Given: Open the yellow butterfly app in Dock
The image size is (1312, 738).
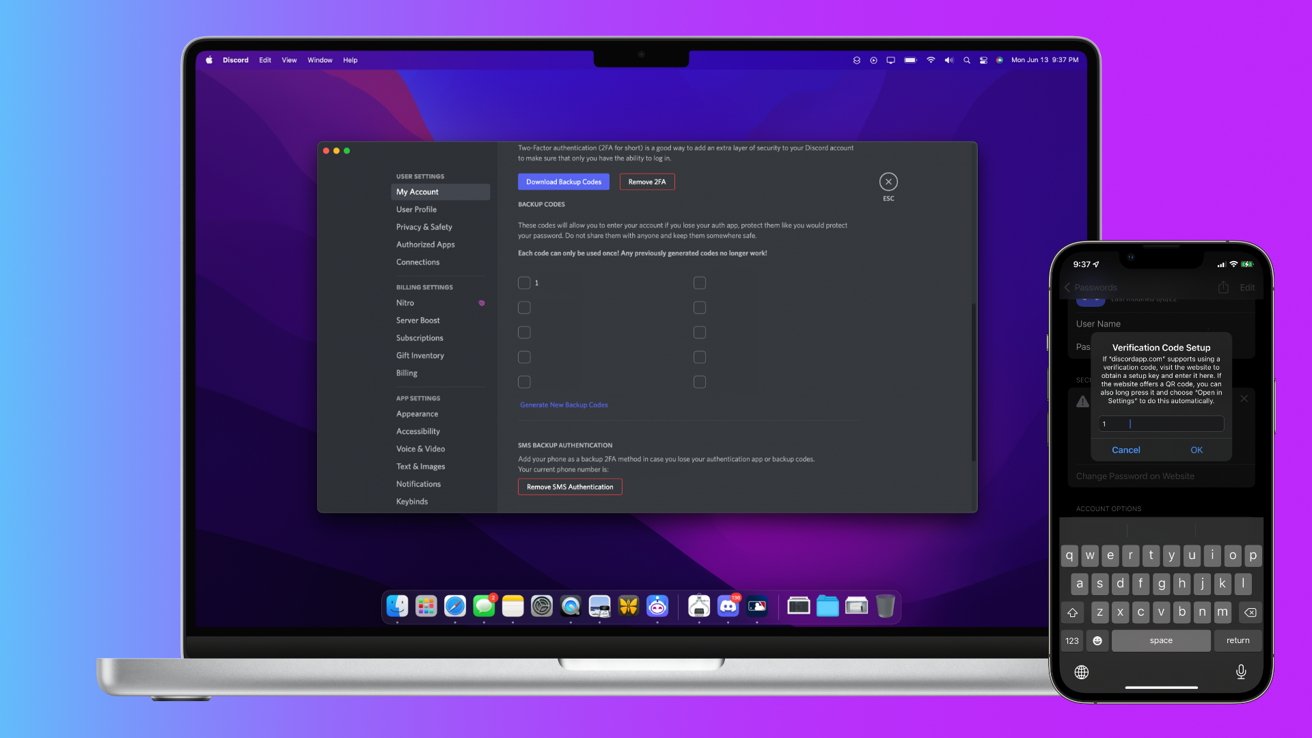Looking at the screenshot, I should pyautogui.click(x=629, y=606).
